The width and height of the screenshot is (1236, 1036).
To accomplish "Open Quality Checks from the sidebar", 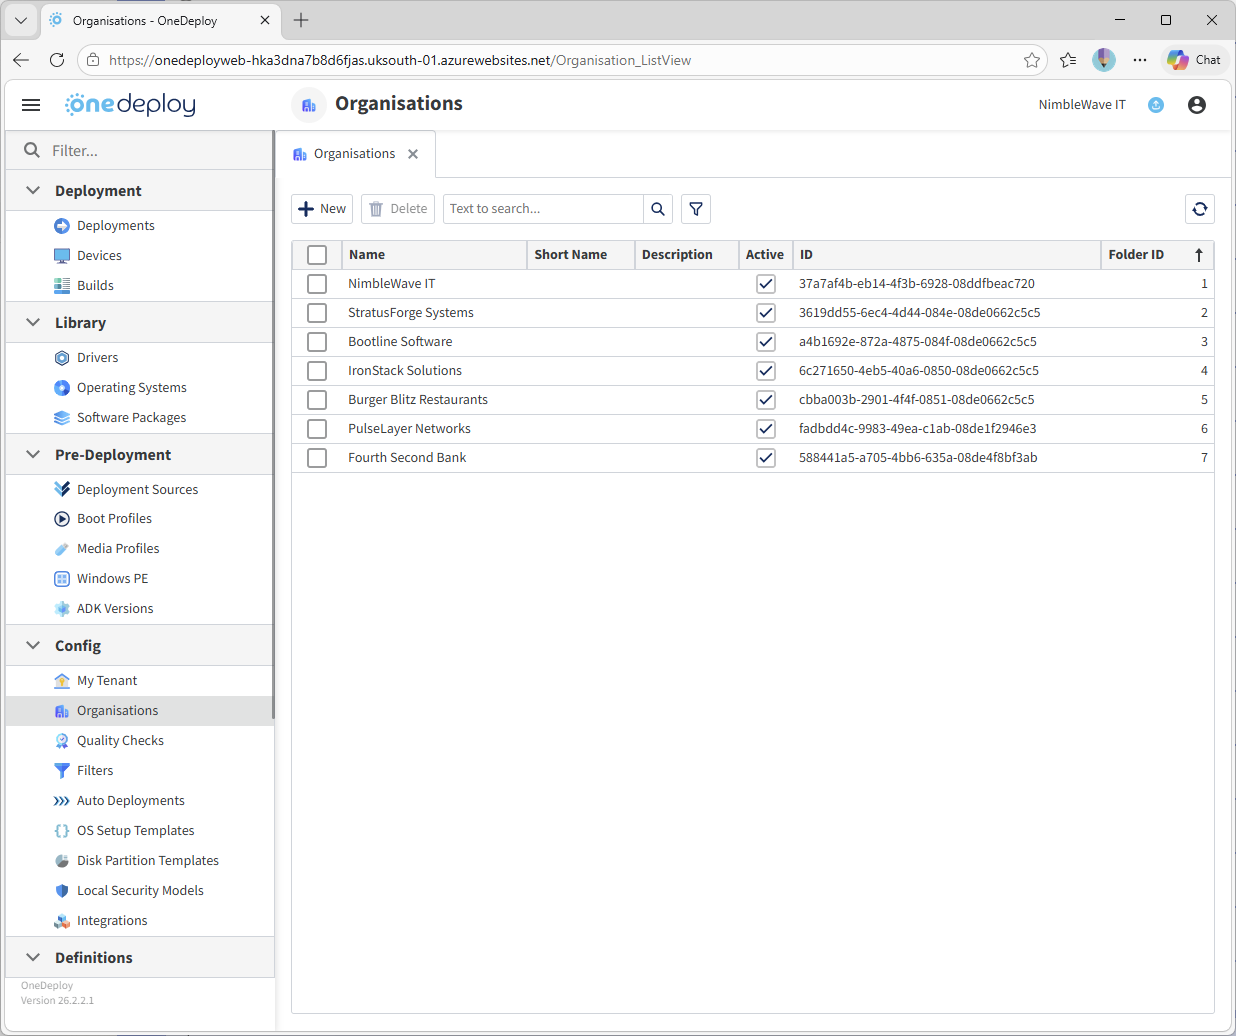I will pyautogui.click(x=120, y=741).
